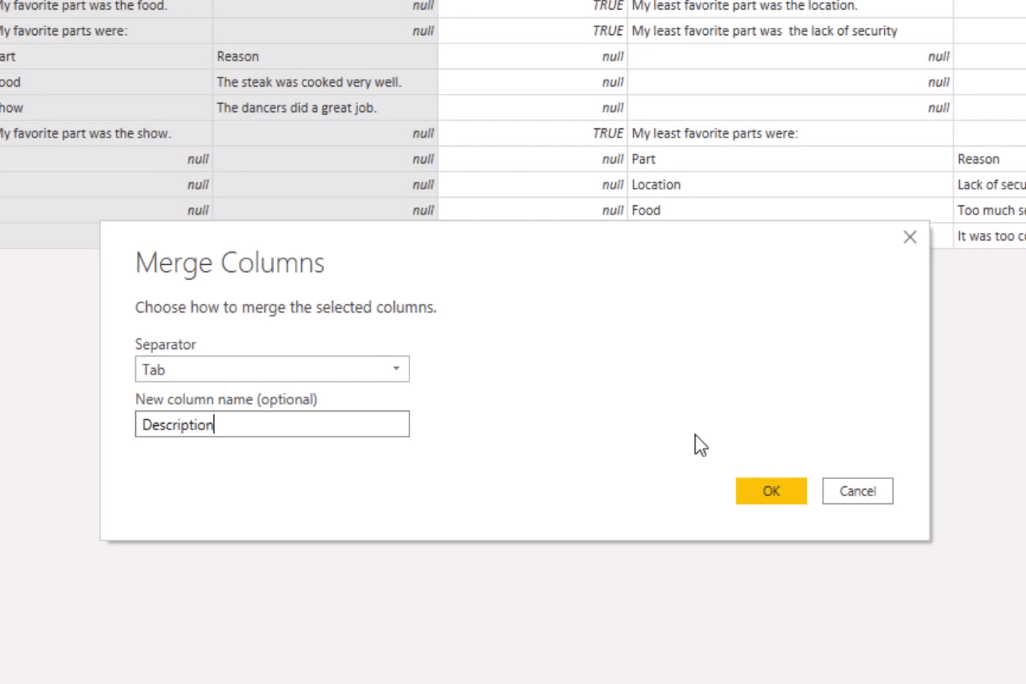Confirm merge with the OK button
1026x684 pixels.
[x=771, y=491]
